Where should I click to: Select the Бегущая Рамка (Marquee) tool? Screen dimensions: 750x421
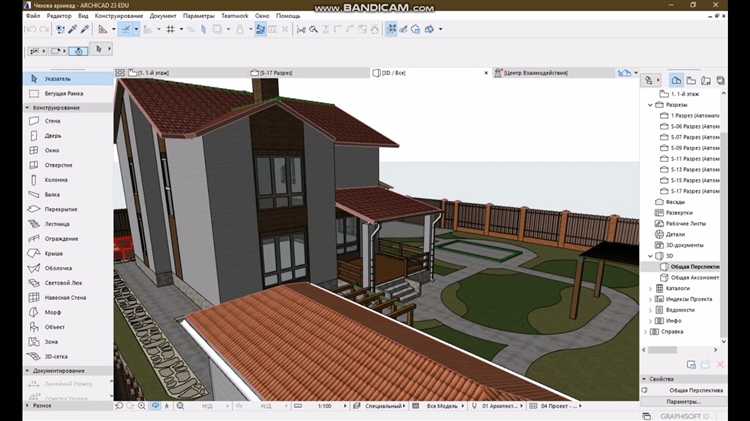point(68,93)
